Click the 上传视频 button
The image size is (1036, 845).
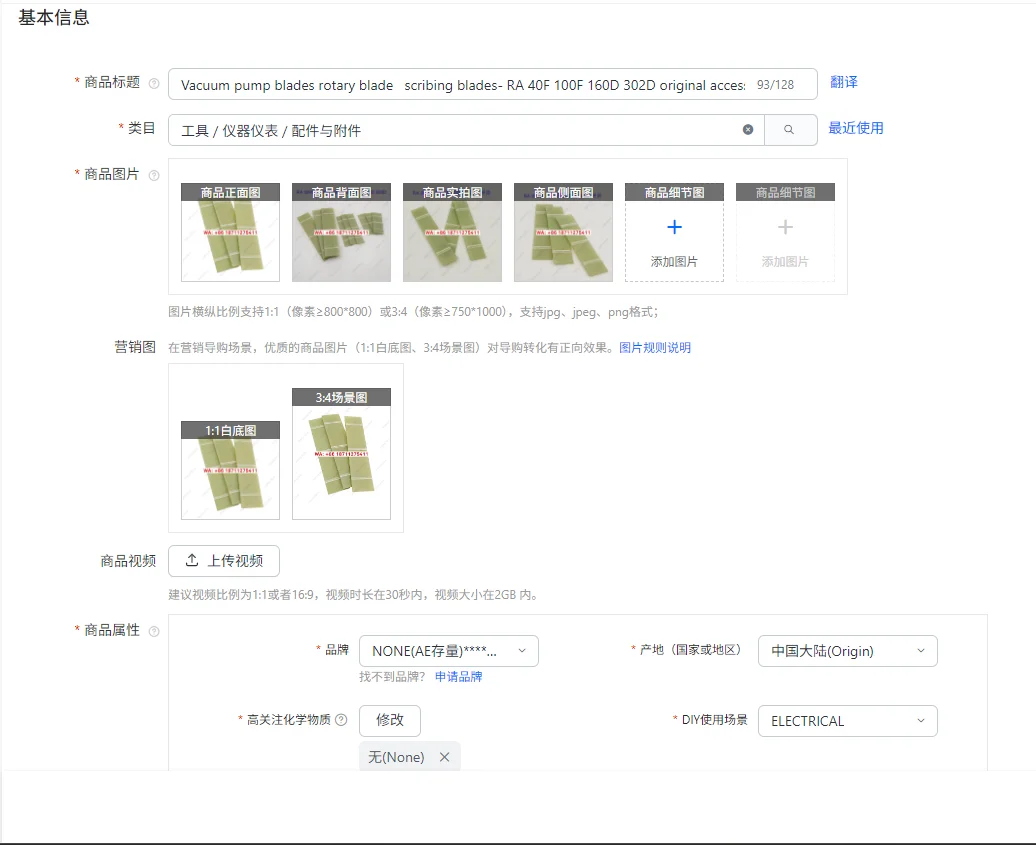tap(224, 561)
